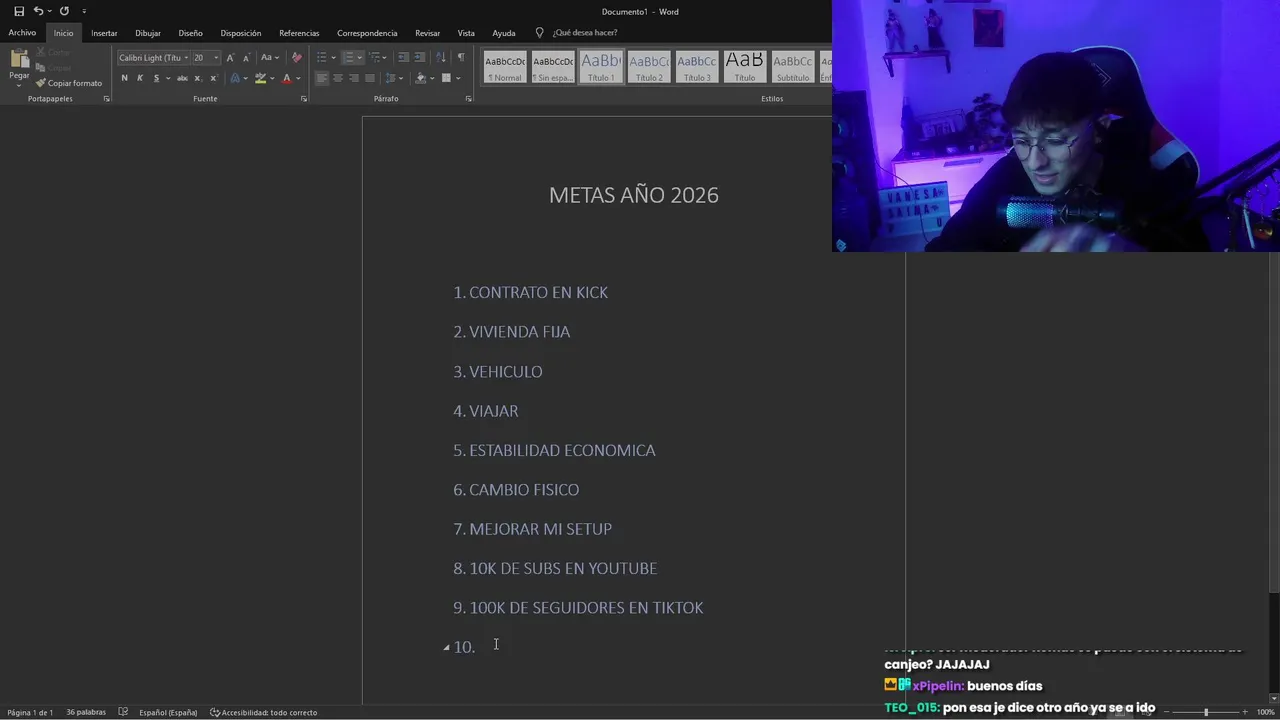
Task: Decrease font size with the smaller A icon
Action: tap(246, 58)
